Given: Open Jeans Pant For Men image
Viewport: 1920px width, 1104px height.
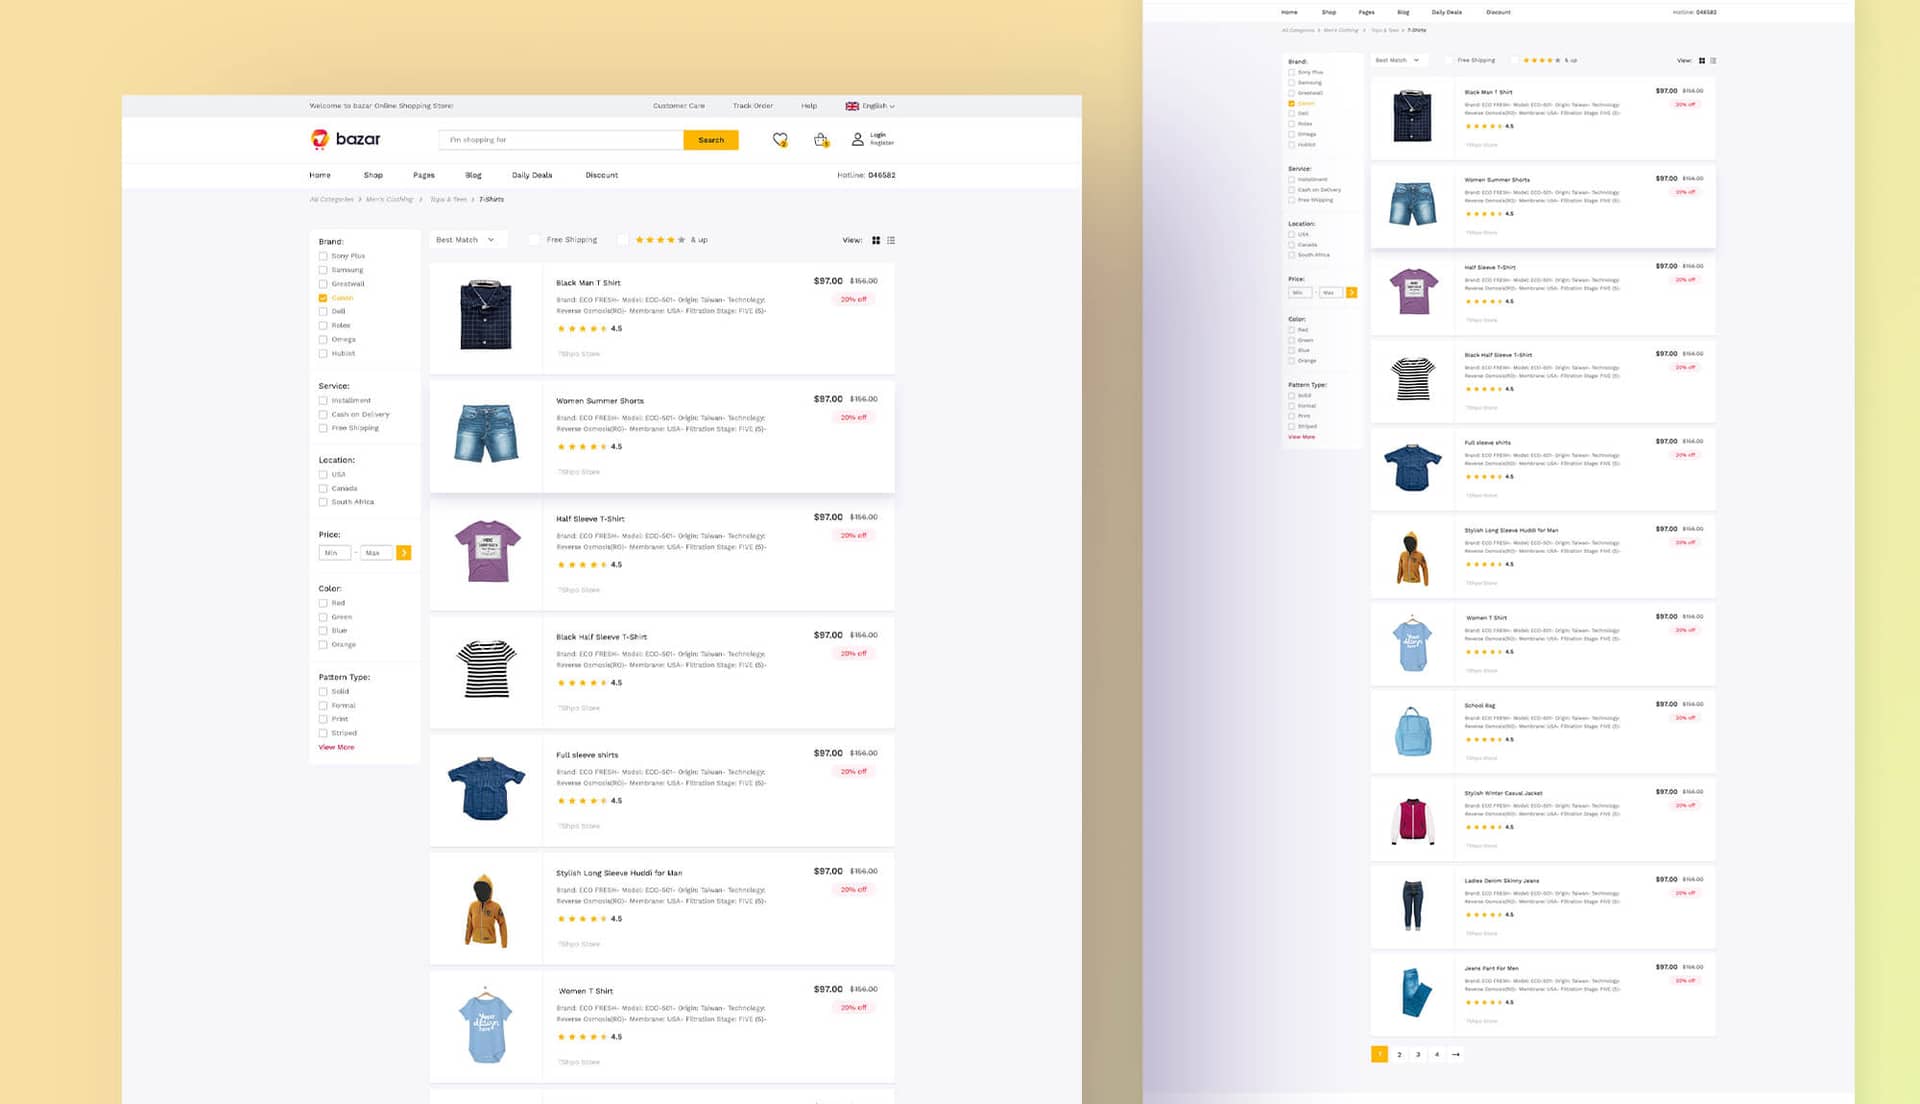Looking at the screenshot, I should coord(1416,993).
